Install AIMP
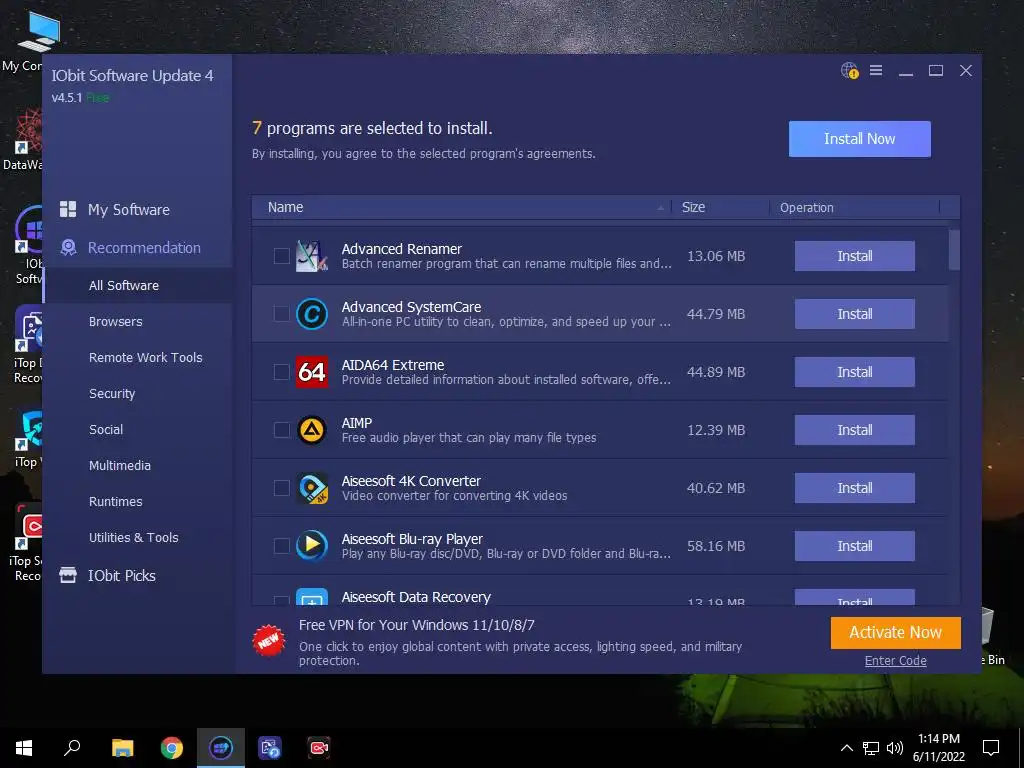Screen dimensions: 1024x768 (x=854, y=430)
